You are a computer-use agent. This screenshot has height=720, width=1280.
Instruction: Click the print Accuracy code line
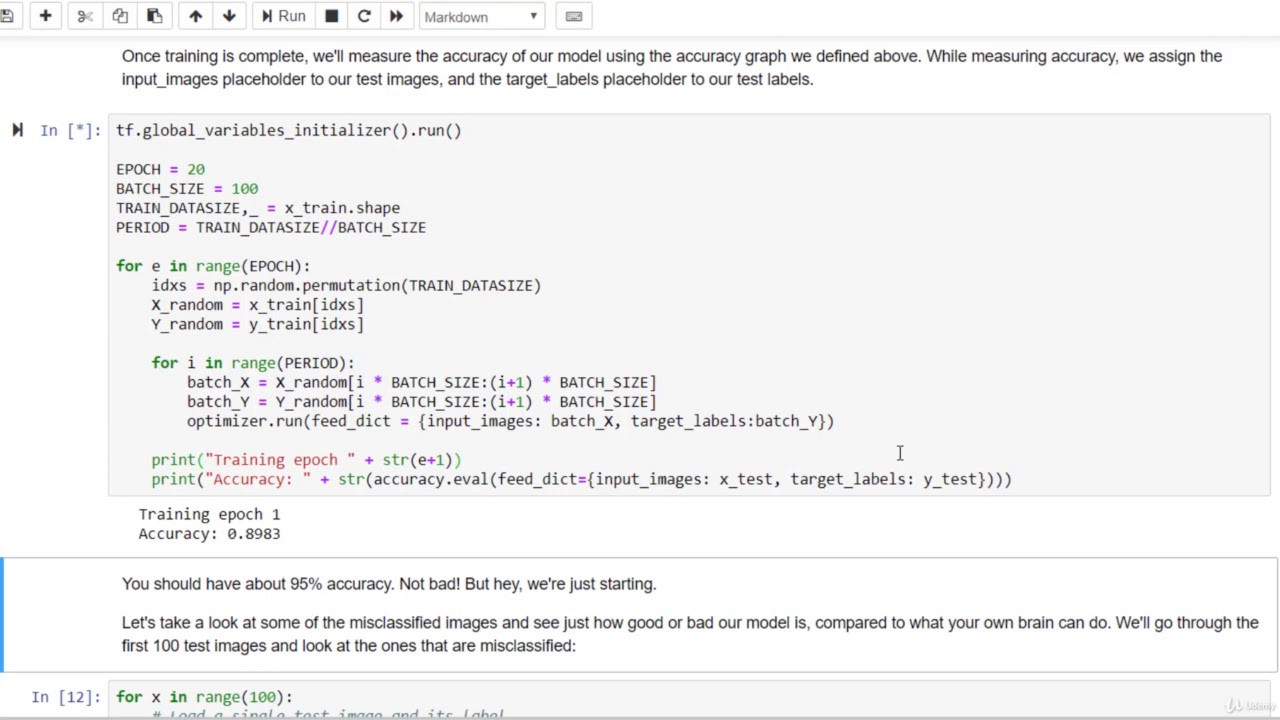pyautogui.click(x=581, y=479)
